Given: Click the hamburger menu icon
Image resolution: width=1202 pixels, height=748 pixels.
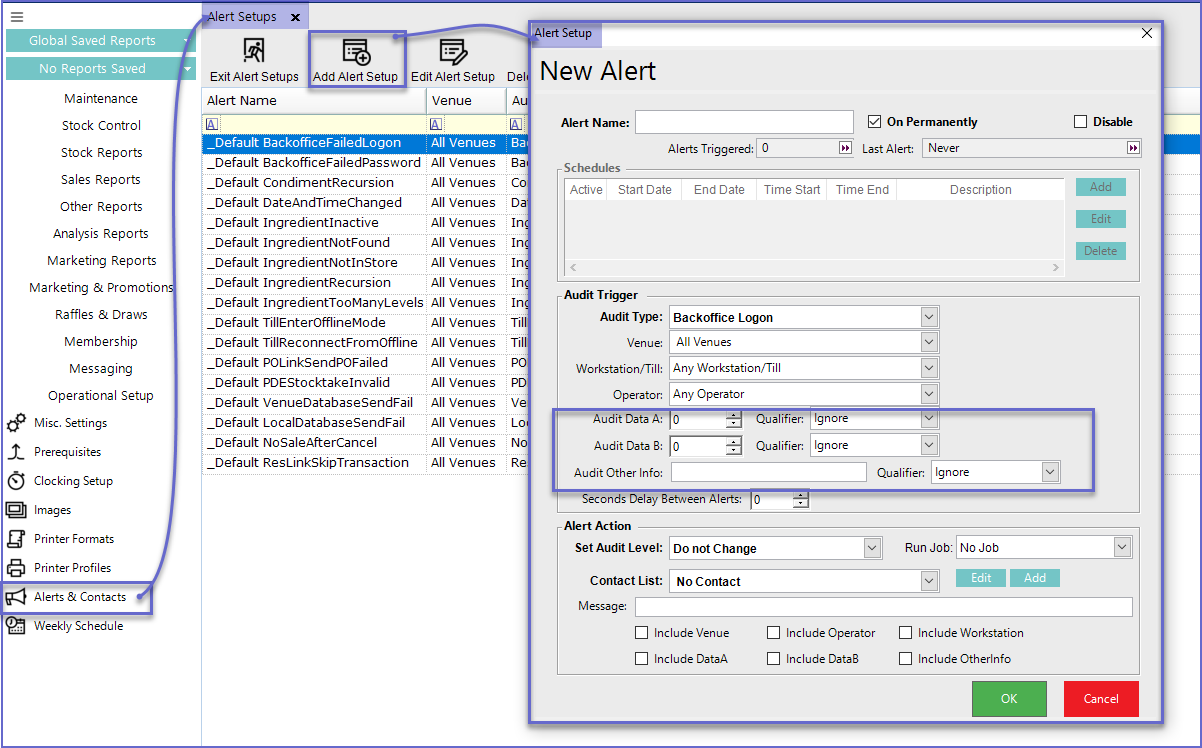Looking at the screenshot, I should 16,17.
